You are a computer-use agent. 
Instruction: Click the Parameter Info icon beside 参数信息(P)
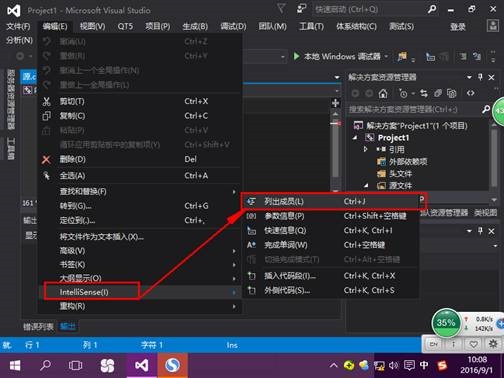tap(251, 216)
